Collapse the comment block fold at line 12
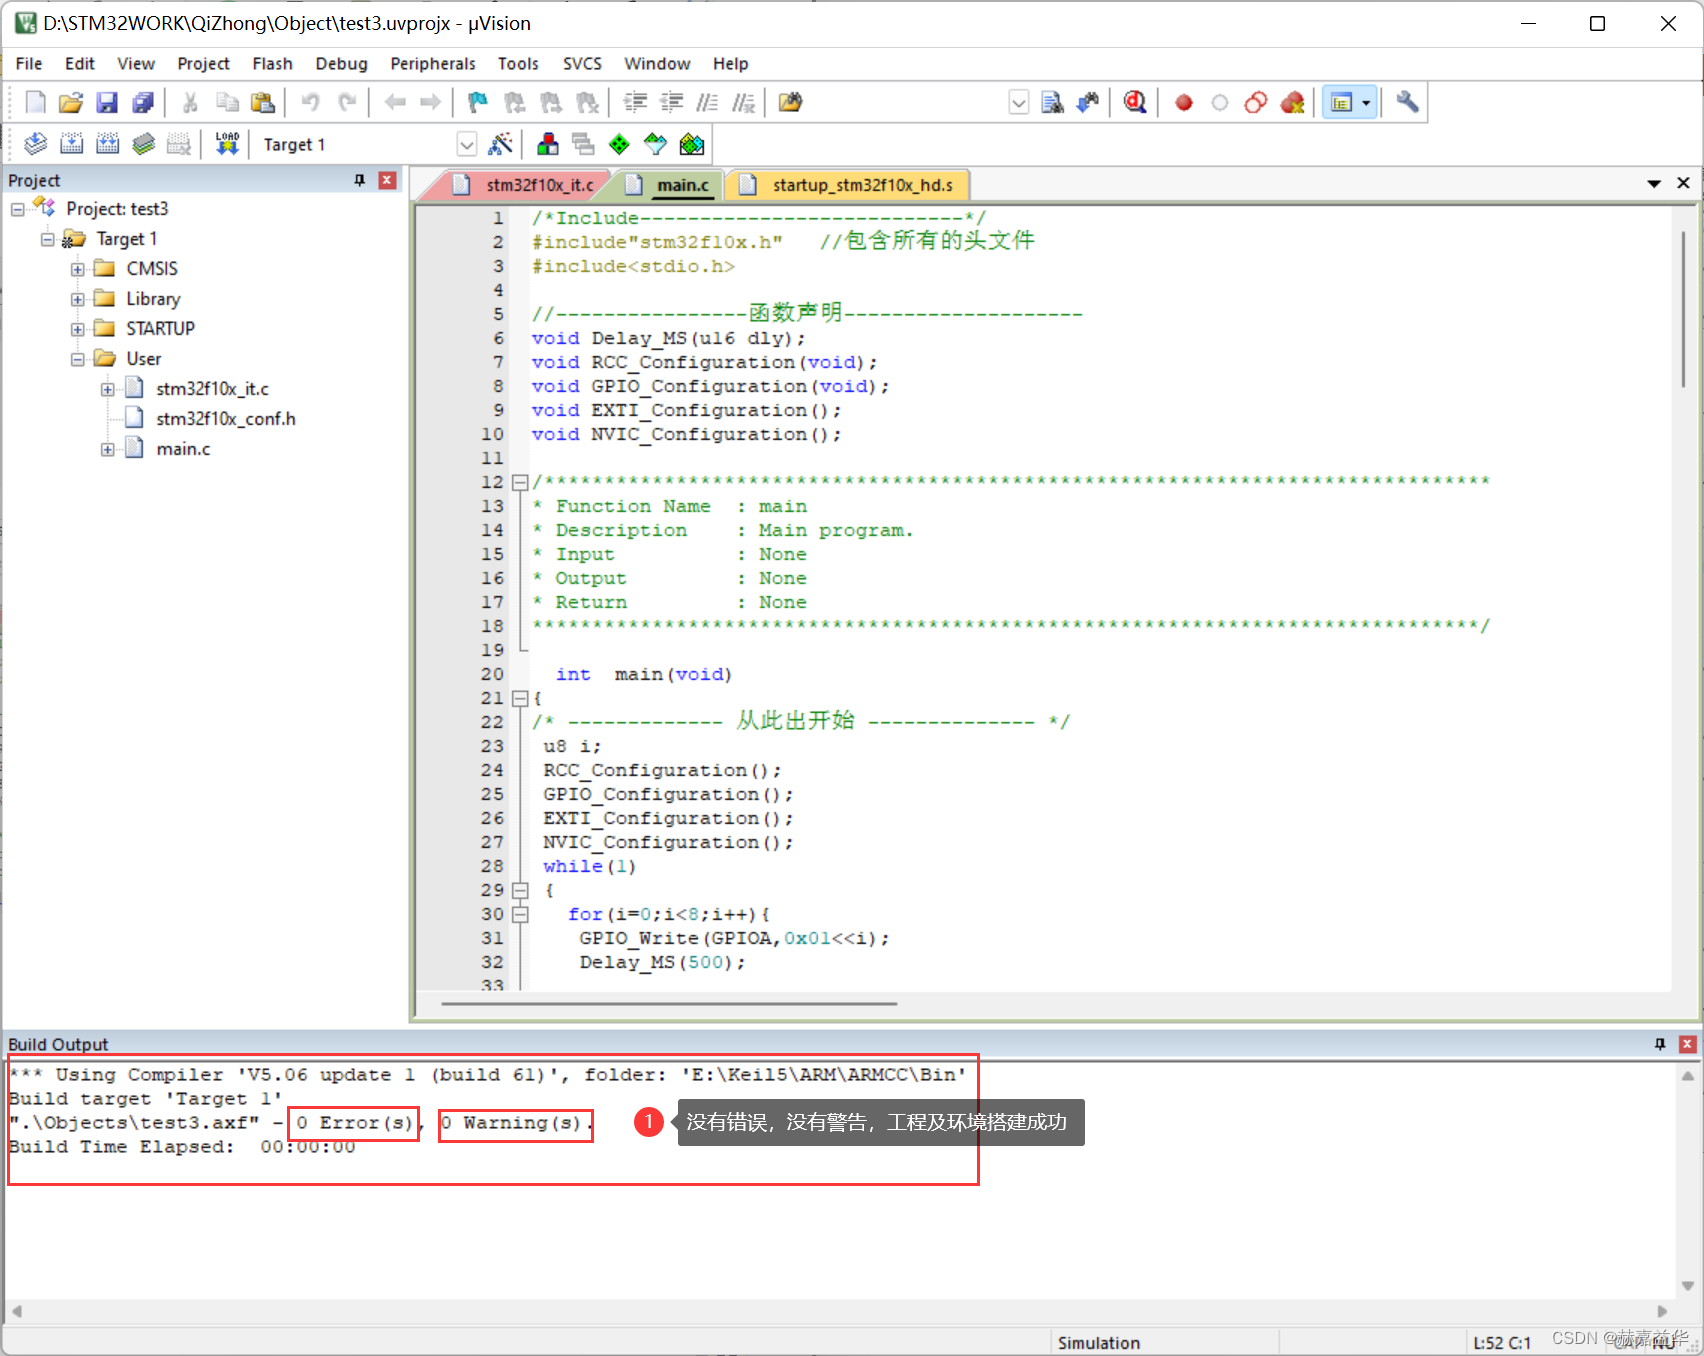Image resolution: width=1704 pixels, height=1356 pixels. [520, 482]
